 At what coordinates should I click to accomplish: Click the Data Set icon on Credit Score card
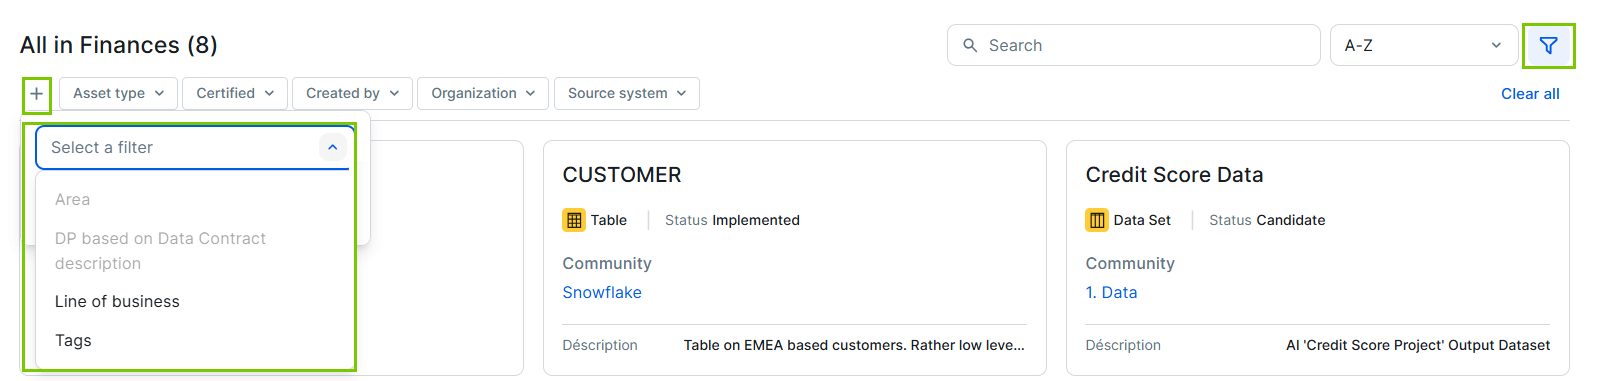click(x=1097, y=220)
